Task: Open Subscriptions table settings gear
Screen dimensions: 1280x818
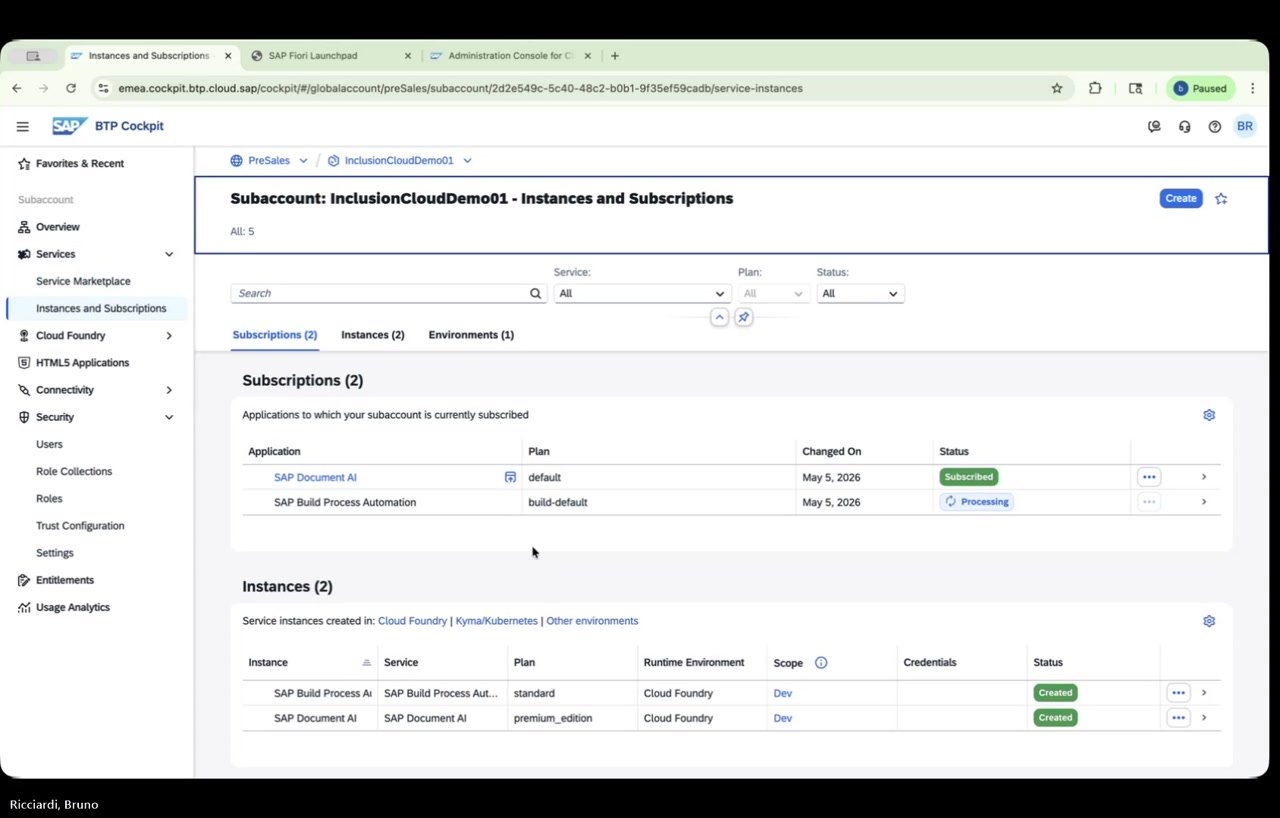Action: click(x=1209, y=415)
